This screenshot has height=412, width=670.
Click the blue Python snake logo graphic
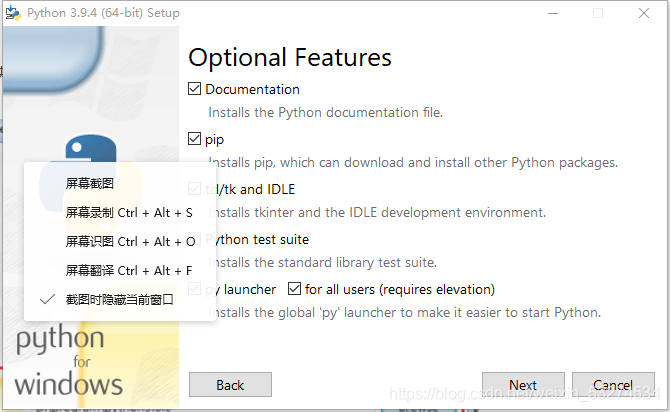coord(91,149)
